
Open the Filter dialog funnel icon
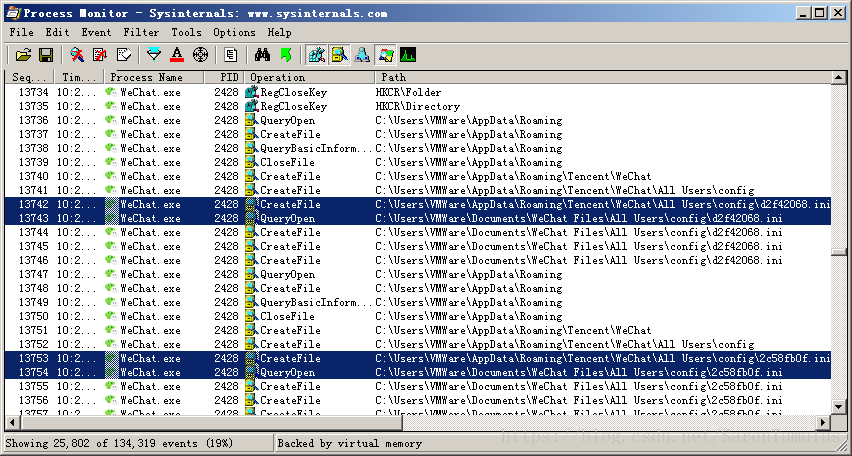pos(154,55)
